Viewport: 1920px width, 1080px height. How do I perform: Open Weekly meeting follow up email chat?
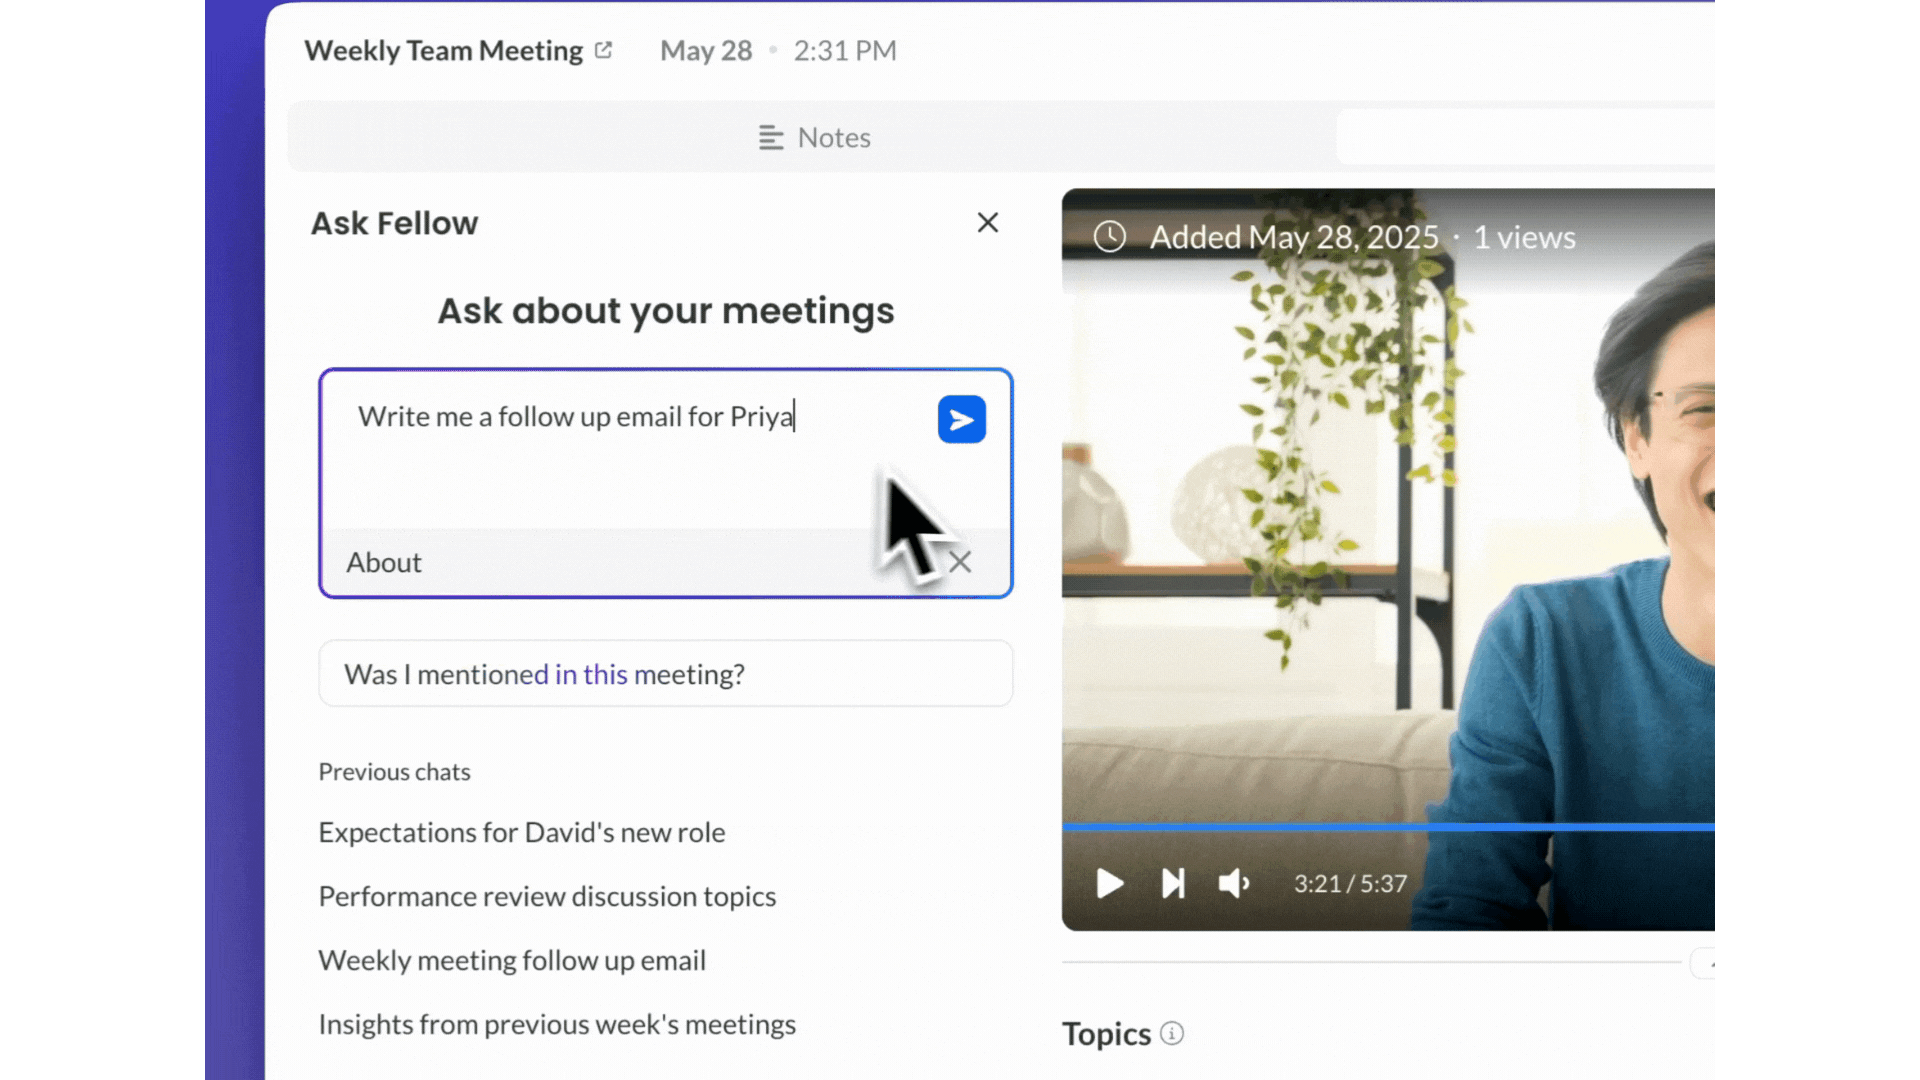tap(512, 960)
